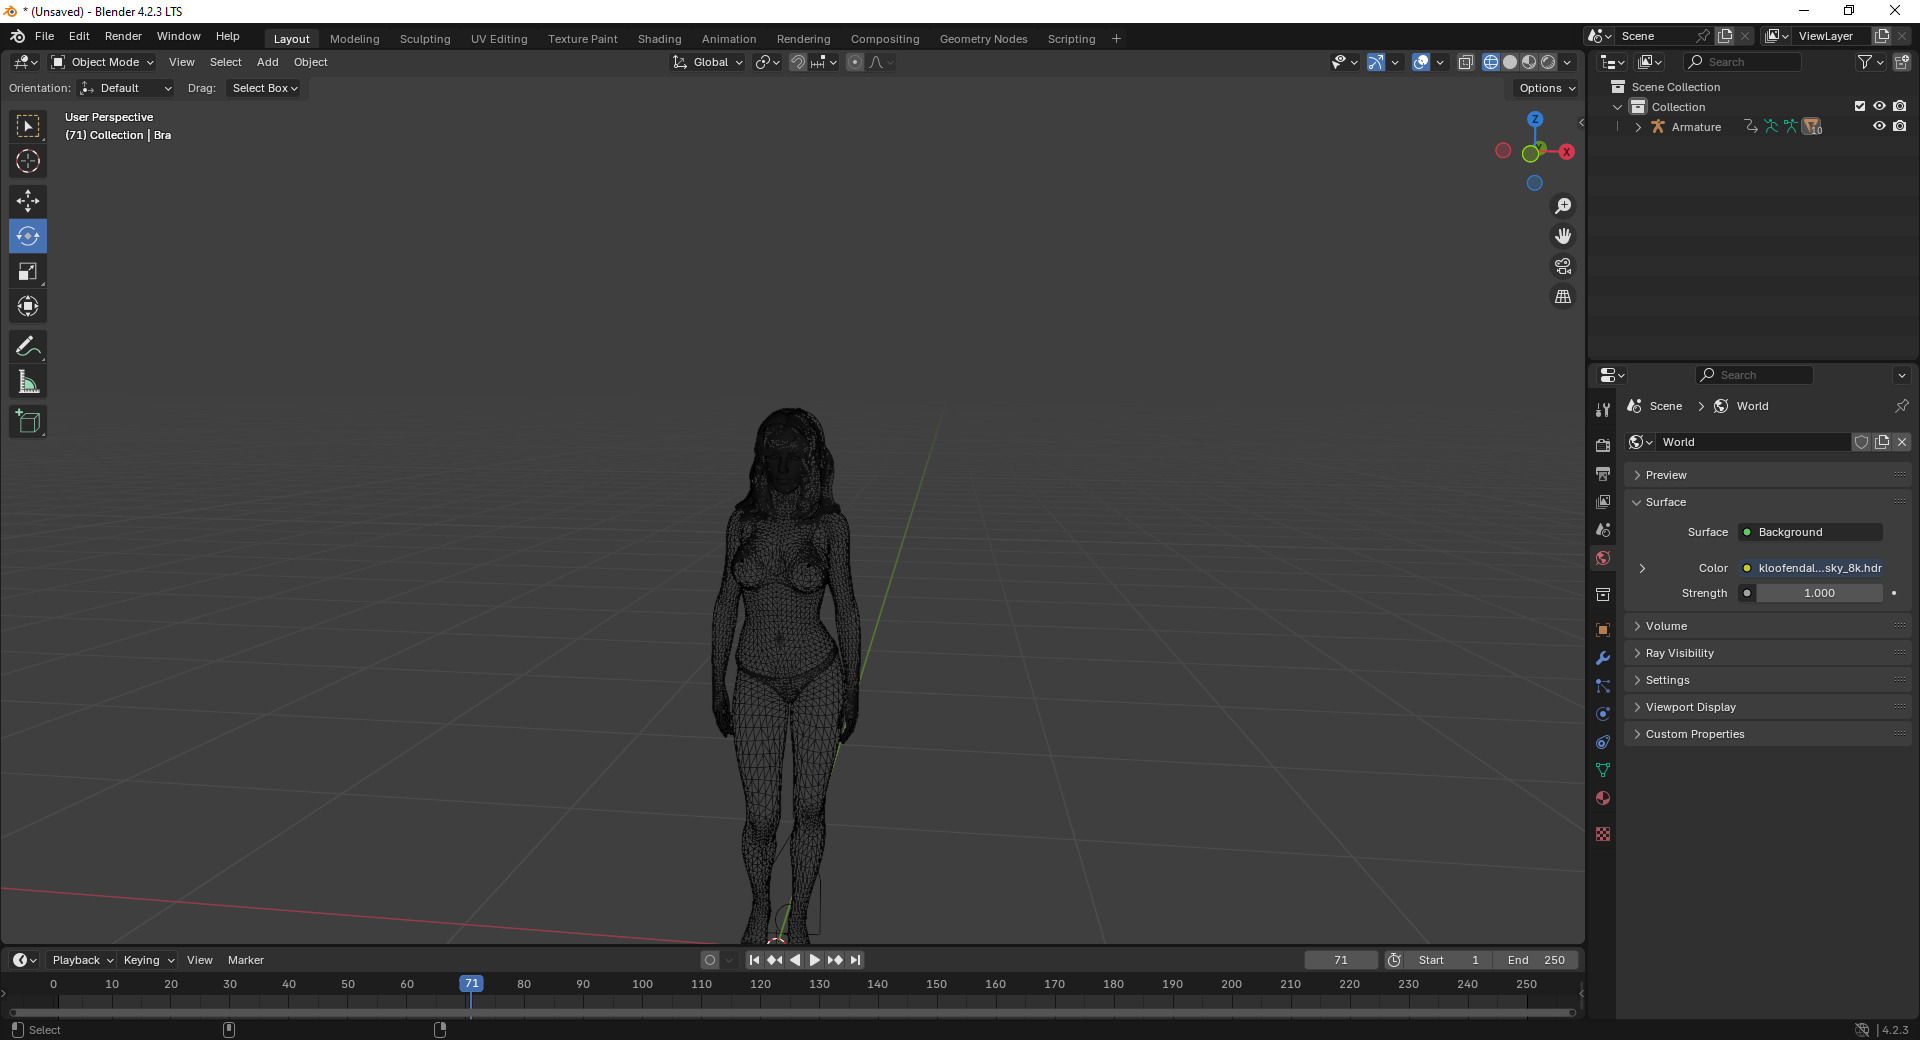Viewport: 1920px width, 1040px height.
Task: Select the Measure tool
Action: pos(28,381)
